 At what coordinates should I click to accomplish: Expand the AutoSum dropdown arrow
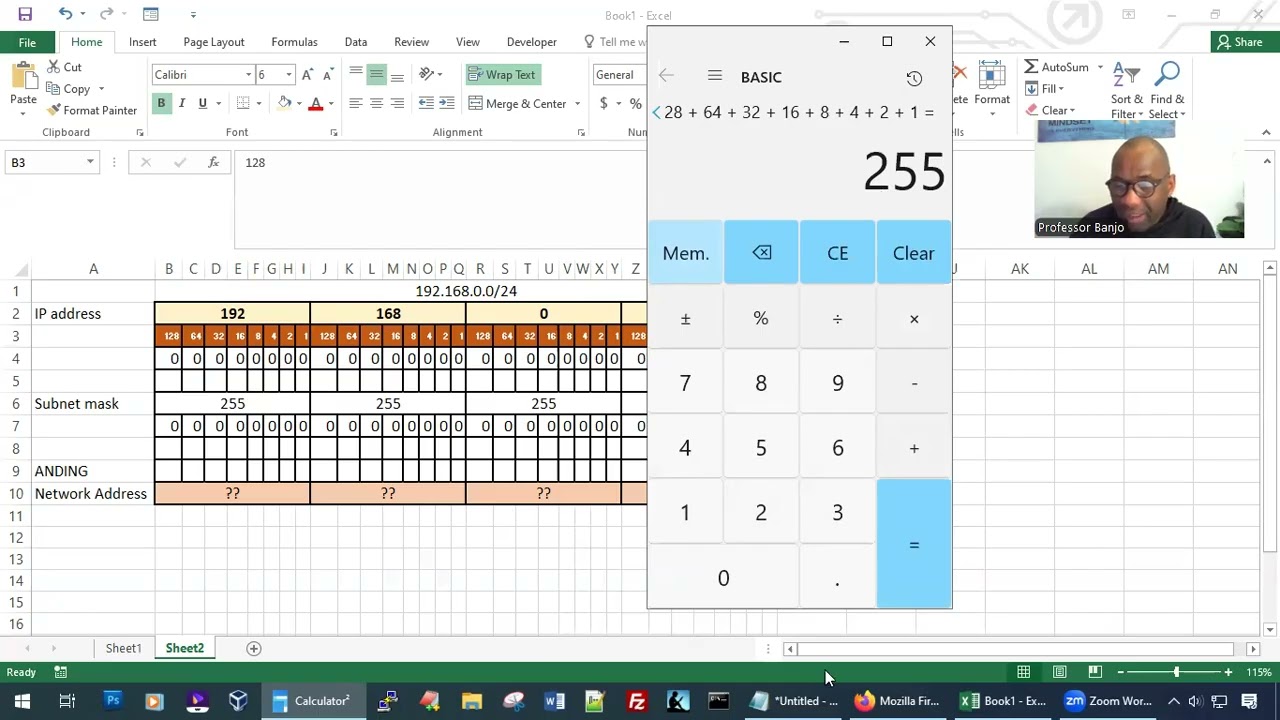tap(1100, 67)
